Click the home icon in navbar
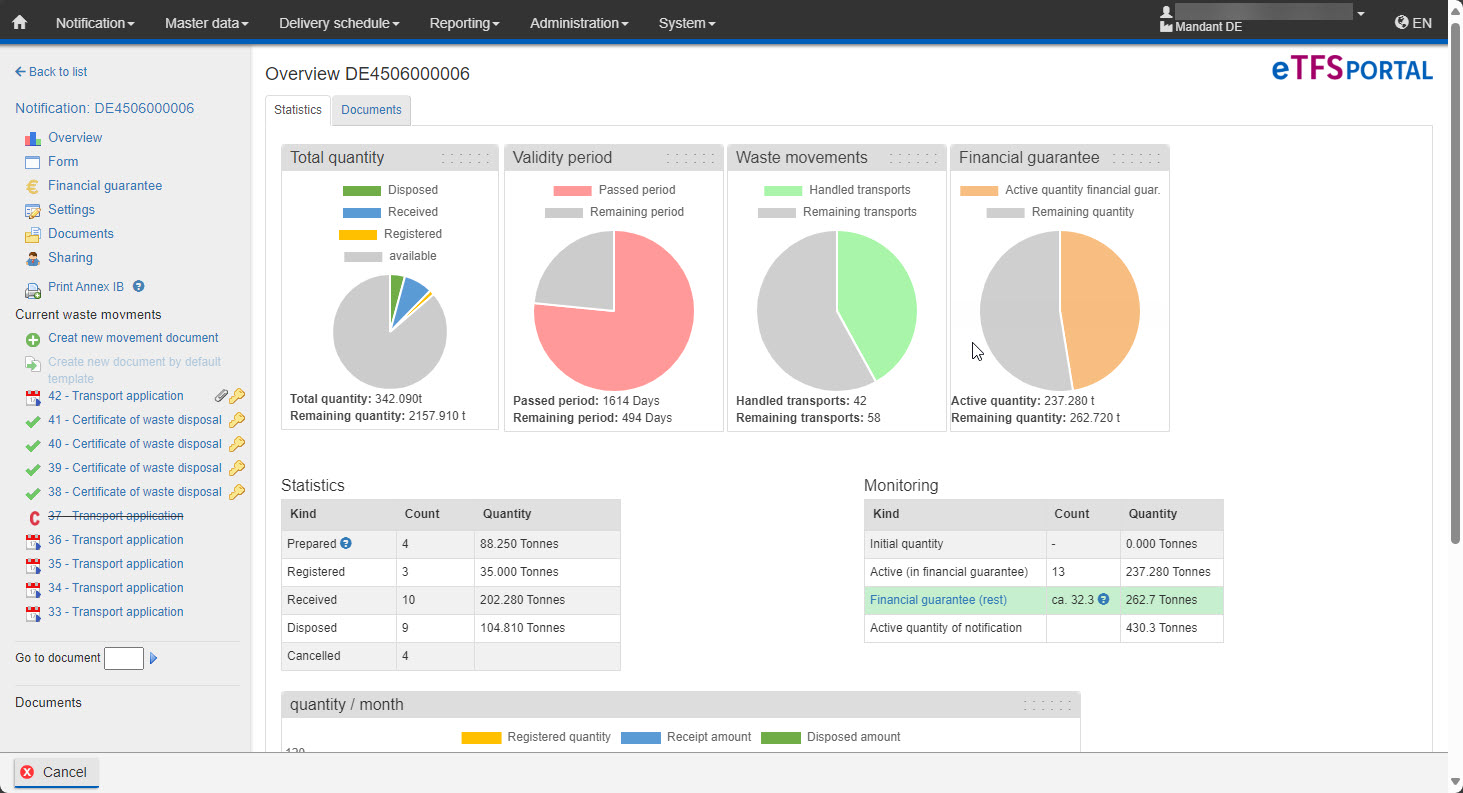 (x=19, y=22)
